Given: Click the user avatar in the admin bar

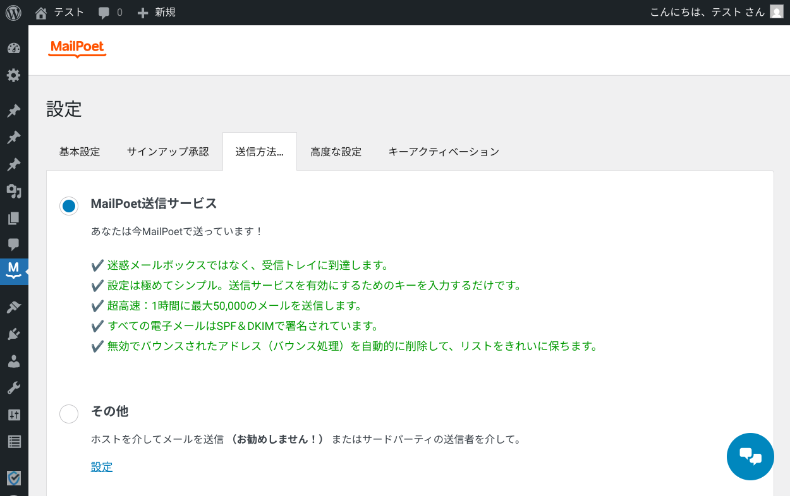Looking at the screenshot, I should pyautogui.click(x=777, y=12).
